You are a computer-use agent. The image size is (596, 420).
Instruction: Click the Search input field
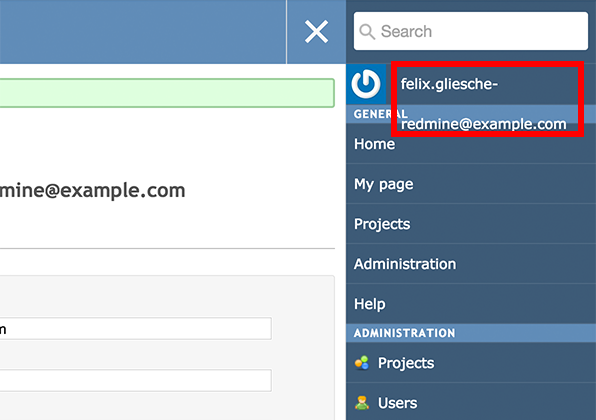[471, 31]
